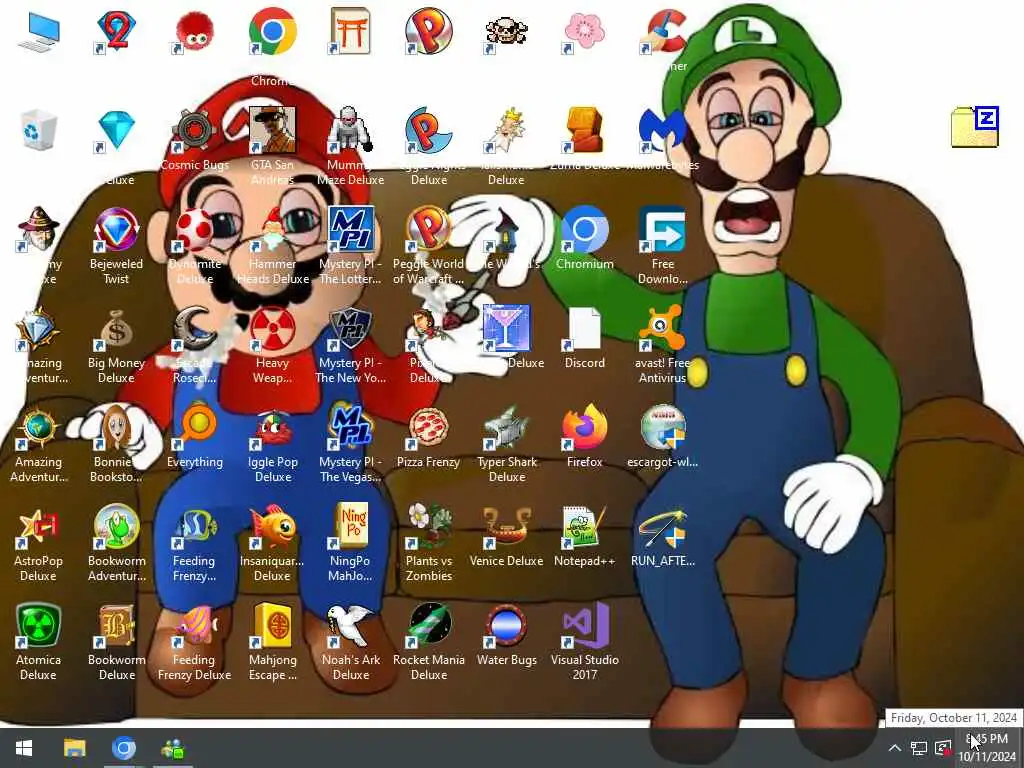Select the Feeding Frenzy Deluxe shortcut

[x=195, y=626]
